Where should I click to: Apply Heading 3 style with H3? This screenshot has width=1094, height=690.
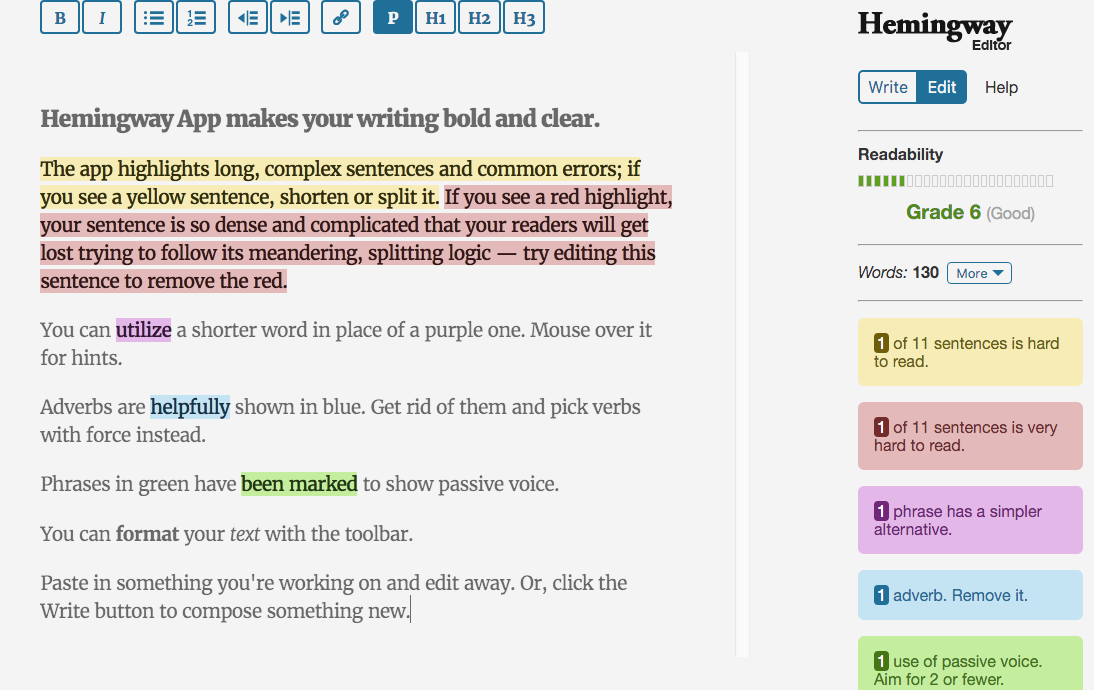click(x=524, y=17)
